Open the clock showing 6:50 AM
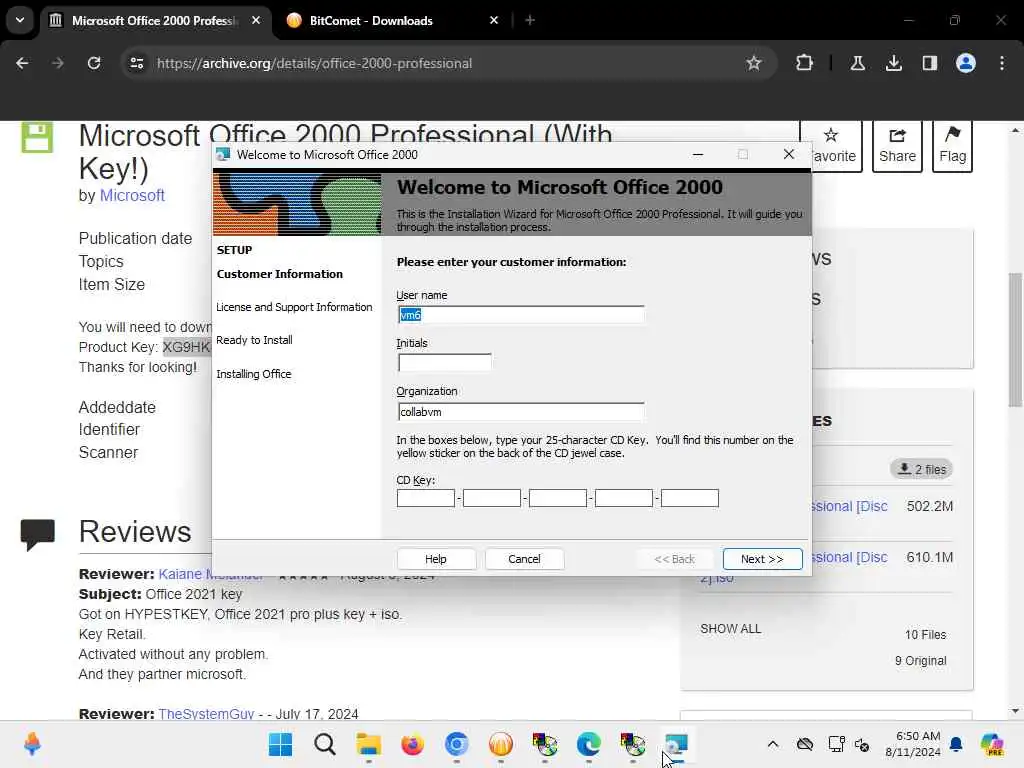Screen dimensions: 1024x768 [x=913, y=744]
